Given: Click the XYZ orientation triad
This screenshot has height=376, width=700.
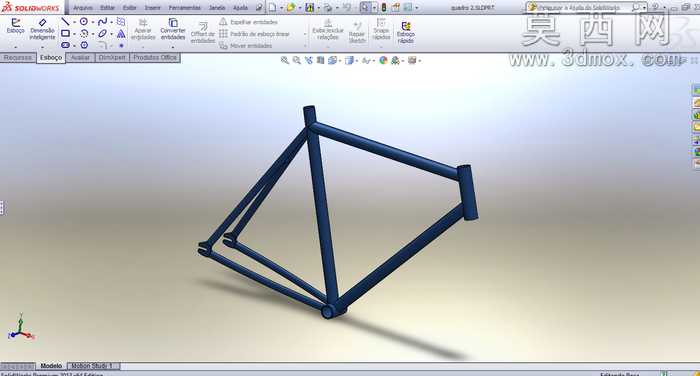Looking at the screenshot, I should (21, 328).
